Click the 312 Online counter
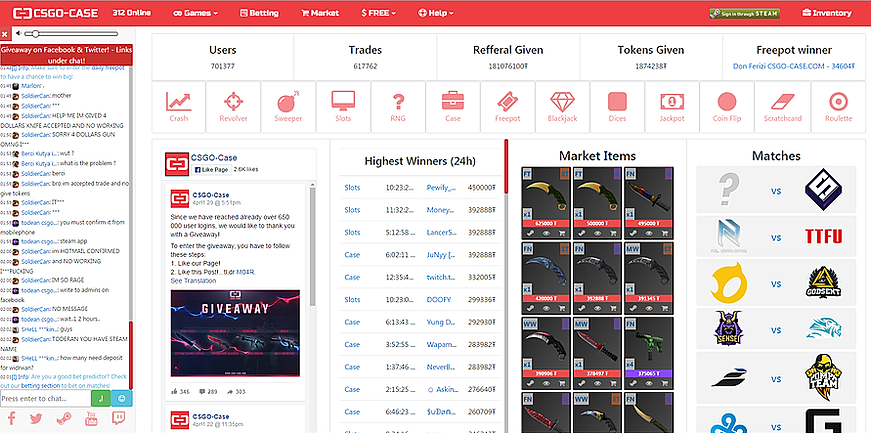 [131, 13]
